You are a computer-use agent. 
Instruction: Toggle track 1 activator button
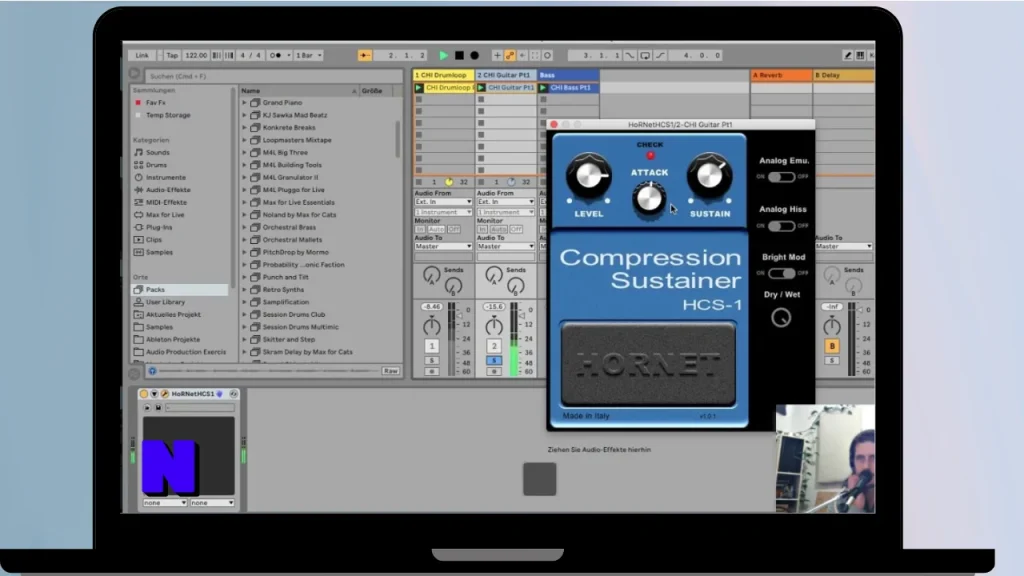click(432, 346)
